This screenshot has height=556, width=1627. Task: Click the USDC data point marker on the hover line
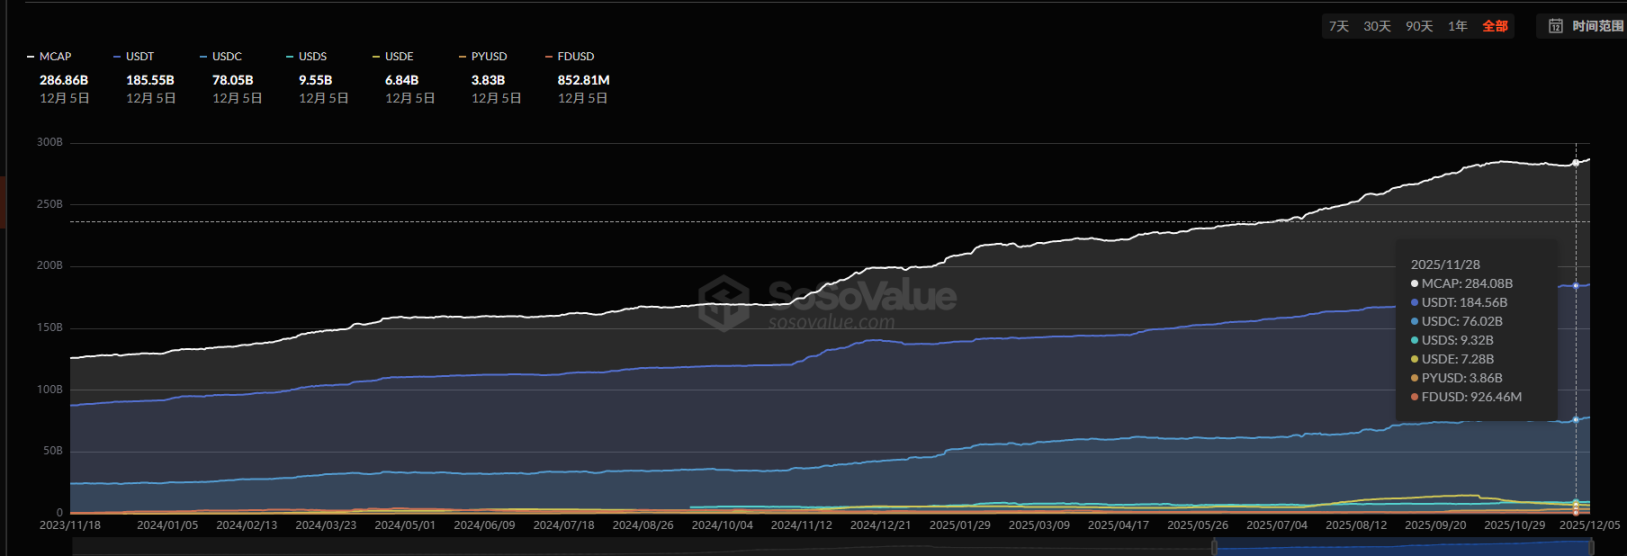[x=1576, y=420]
